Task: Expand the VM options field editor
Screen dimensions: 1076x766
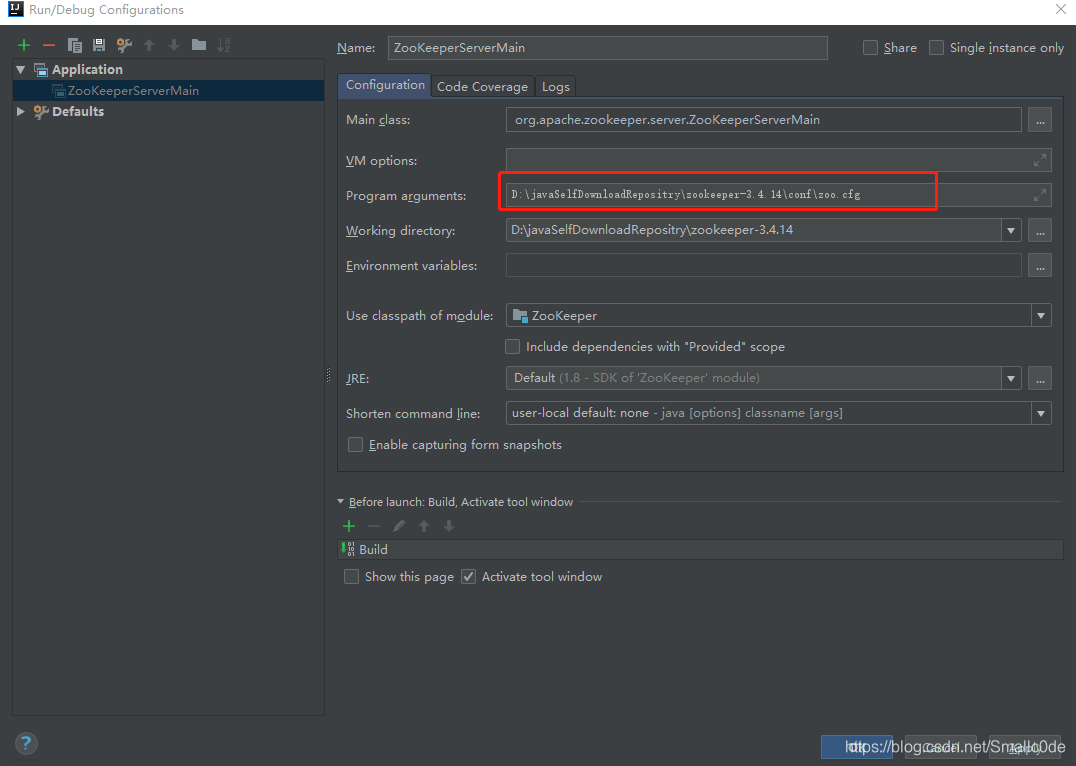Action: coord(1040,160)
